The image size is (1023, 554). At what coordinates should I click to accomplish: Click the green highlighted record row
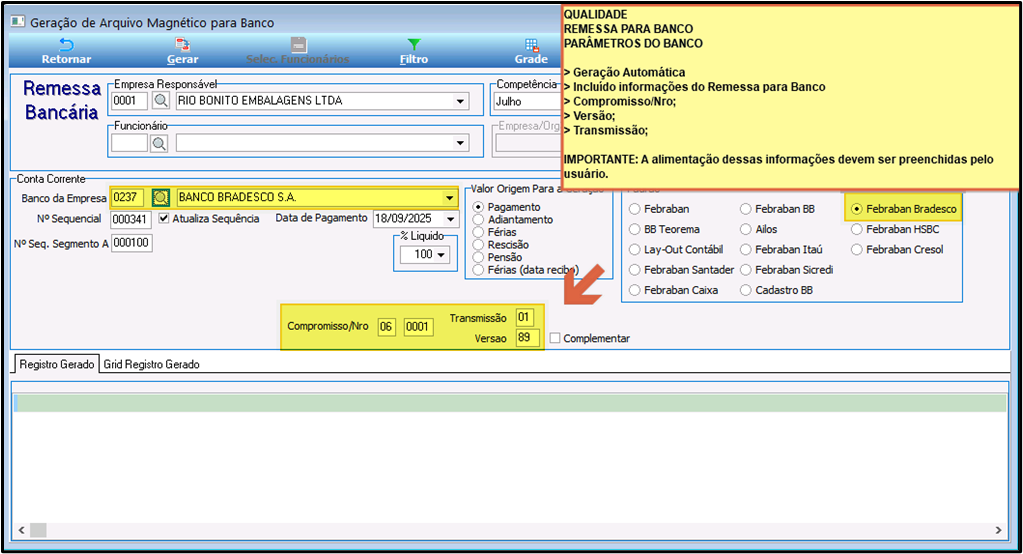pos(510,403)
